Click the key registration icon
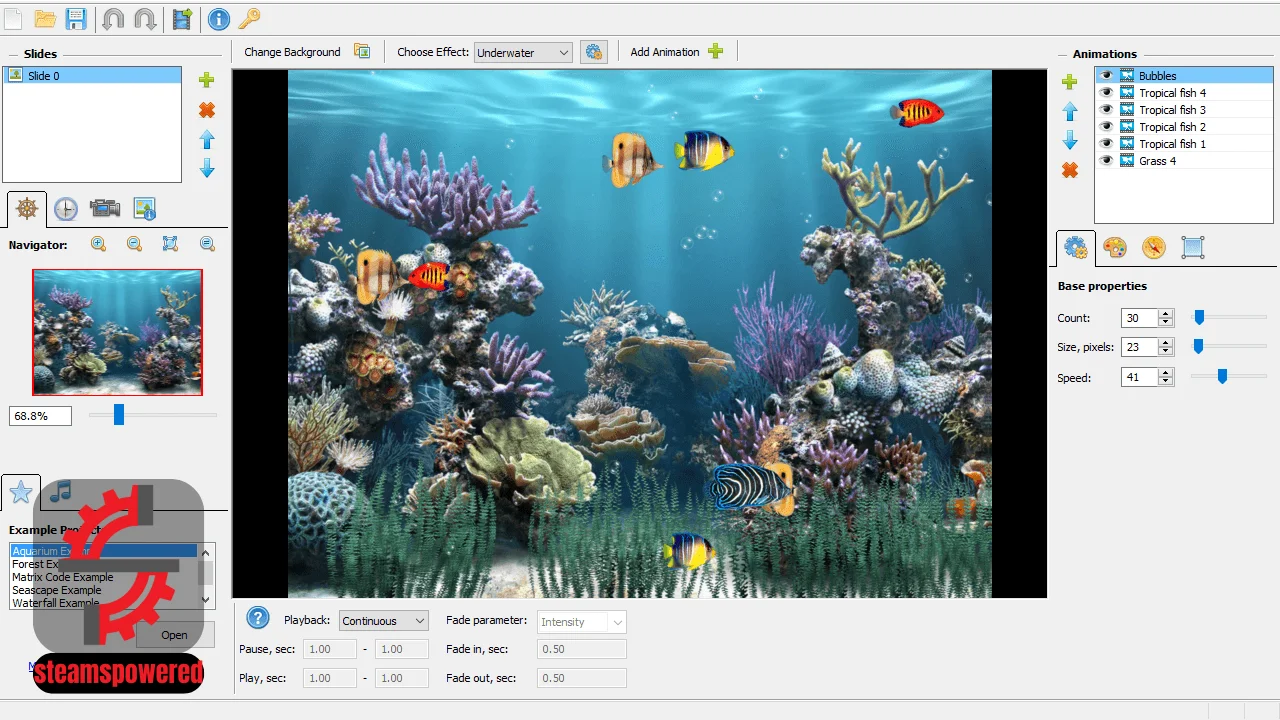 249,18
